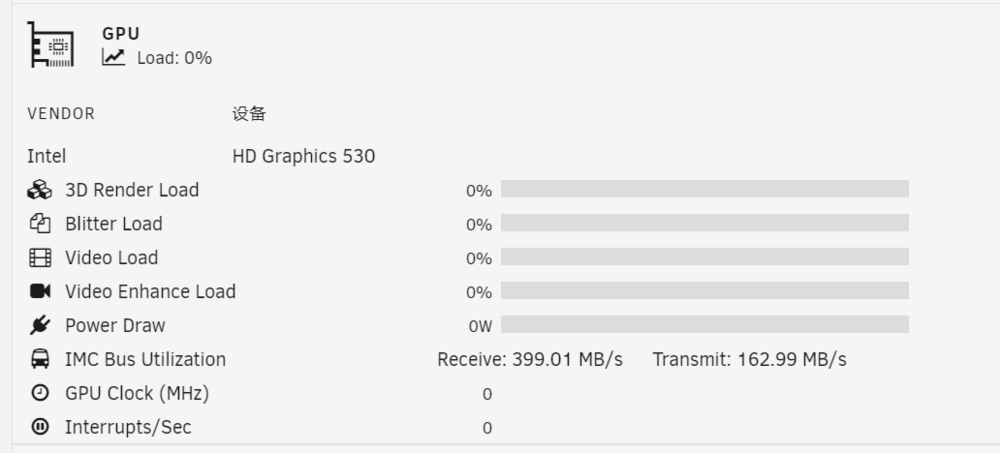Image resolution: width=1000 pixels, height=453 pixels.
Task: Click the load chart line icon
Action: pyautogui.click(x=114, y=57)
